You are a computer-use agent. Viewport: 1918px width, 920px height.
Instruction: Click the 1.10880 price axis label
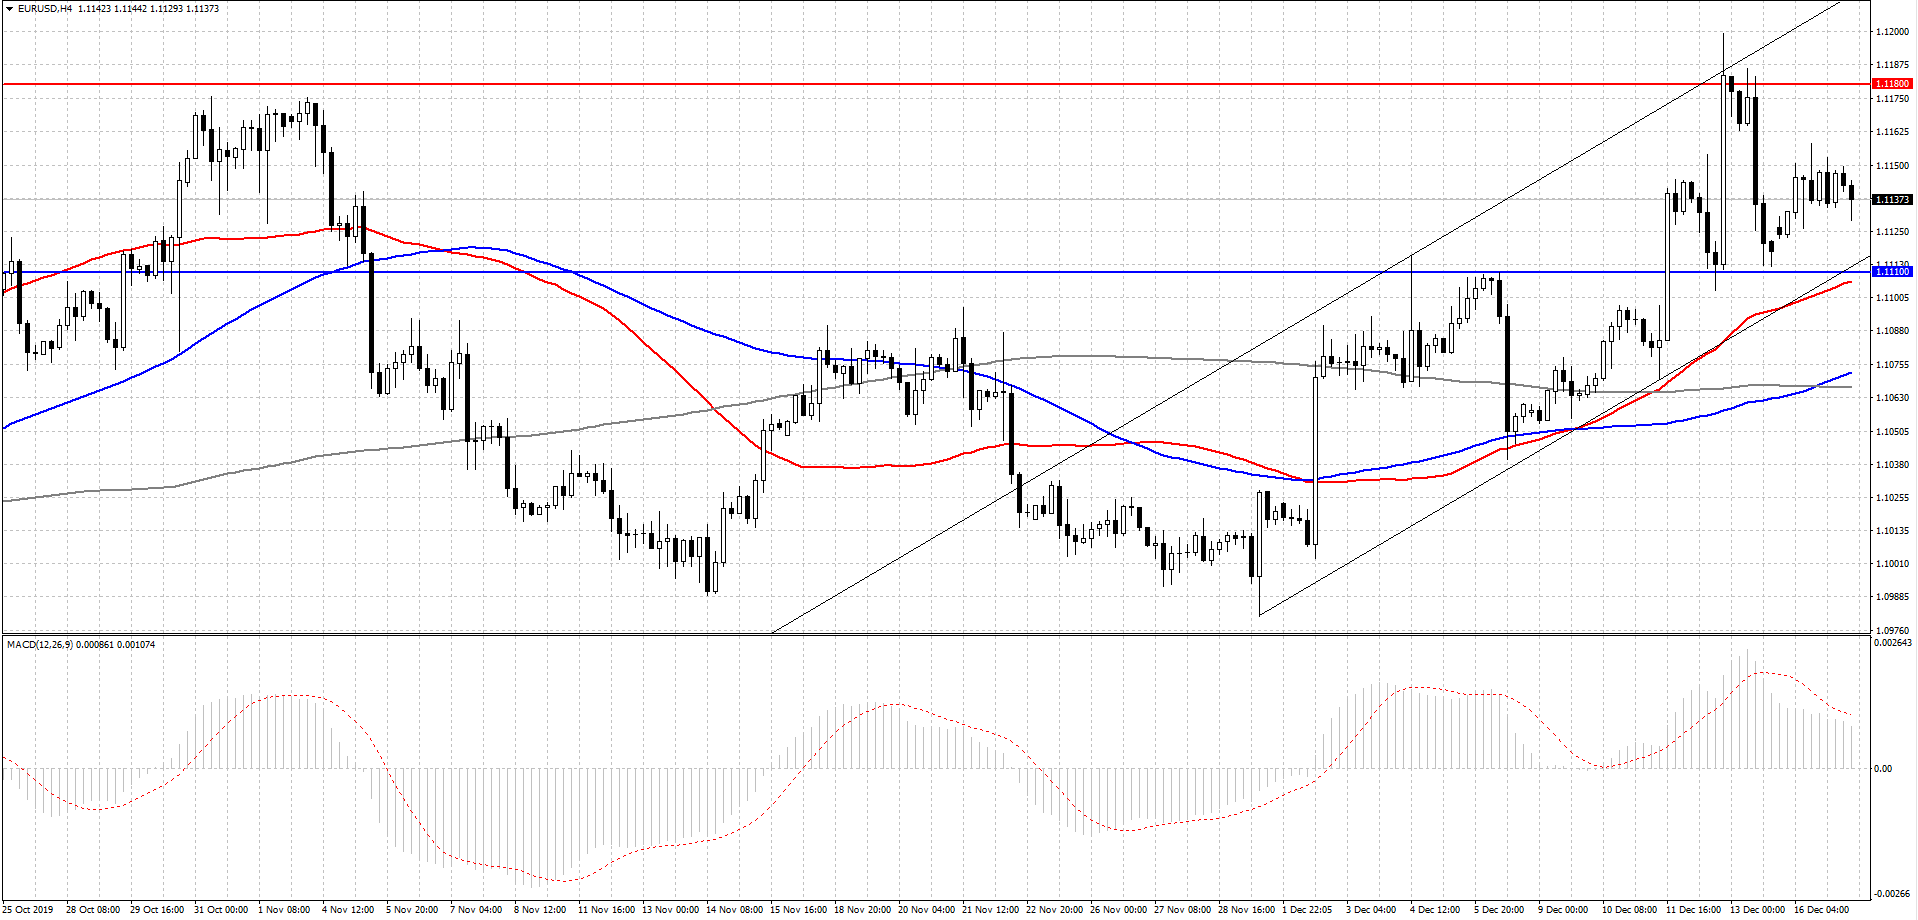point(1893,331)
